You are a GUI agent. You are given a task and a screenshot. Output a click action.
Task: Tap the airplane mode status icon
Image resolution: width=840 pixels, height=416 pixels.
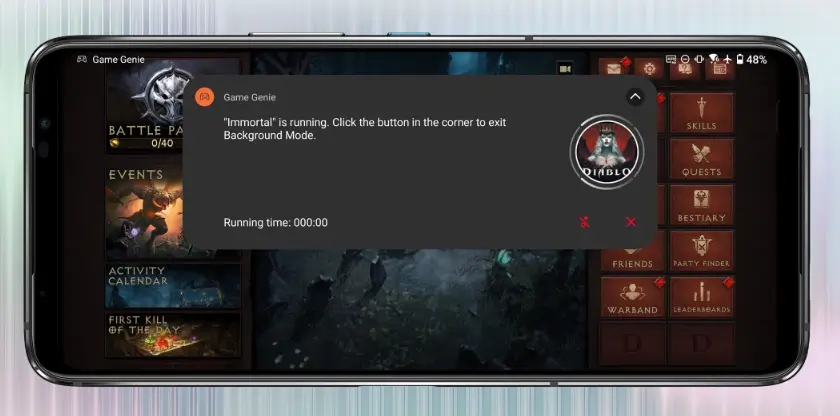pos(727,59)
